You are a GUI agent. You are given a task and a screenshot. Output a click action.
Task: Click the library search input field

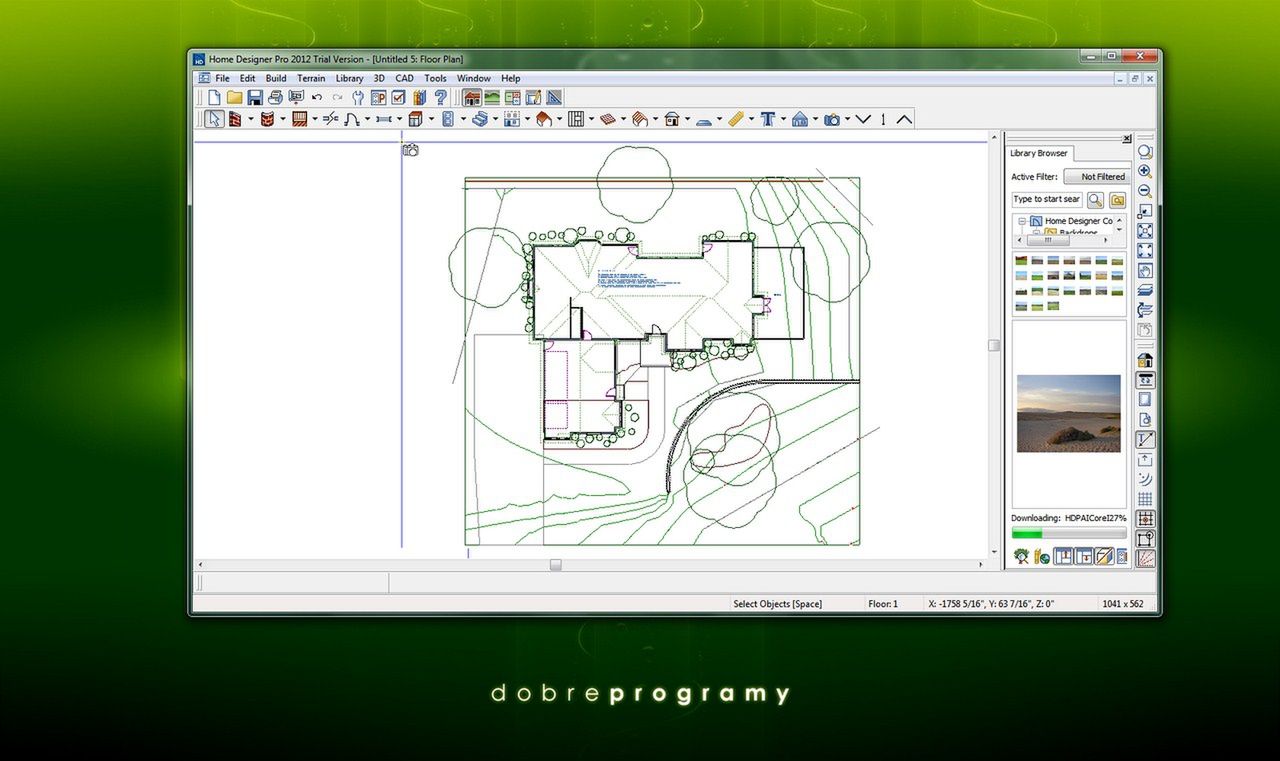click(x=1047, y=199)
